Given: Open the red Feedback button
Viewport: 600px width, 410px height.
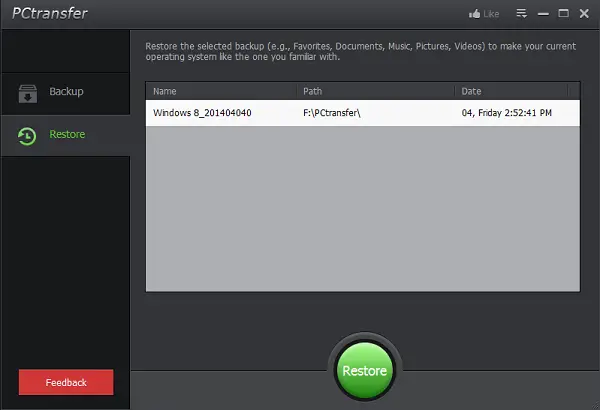Looking at the screenshot, I should 66,382.
